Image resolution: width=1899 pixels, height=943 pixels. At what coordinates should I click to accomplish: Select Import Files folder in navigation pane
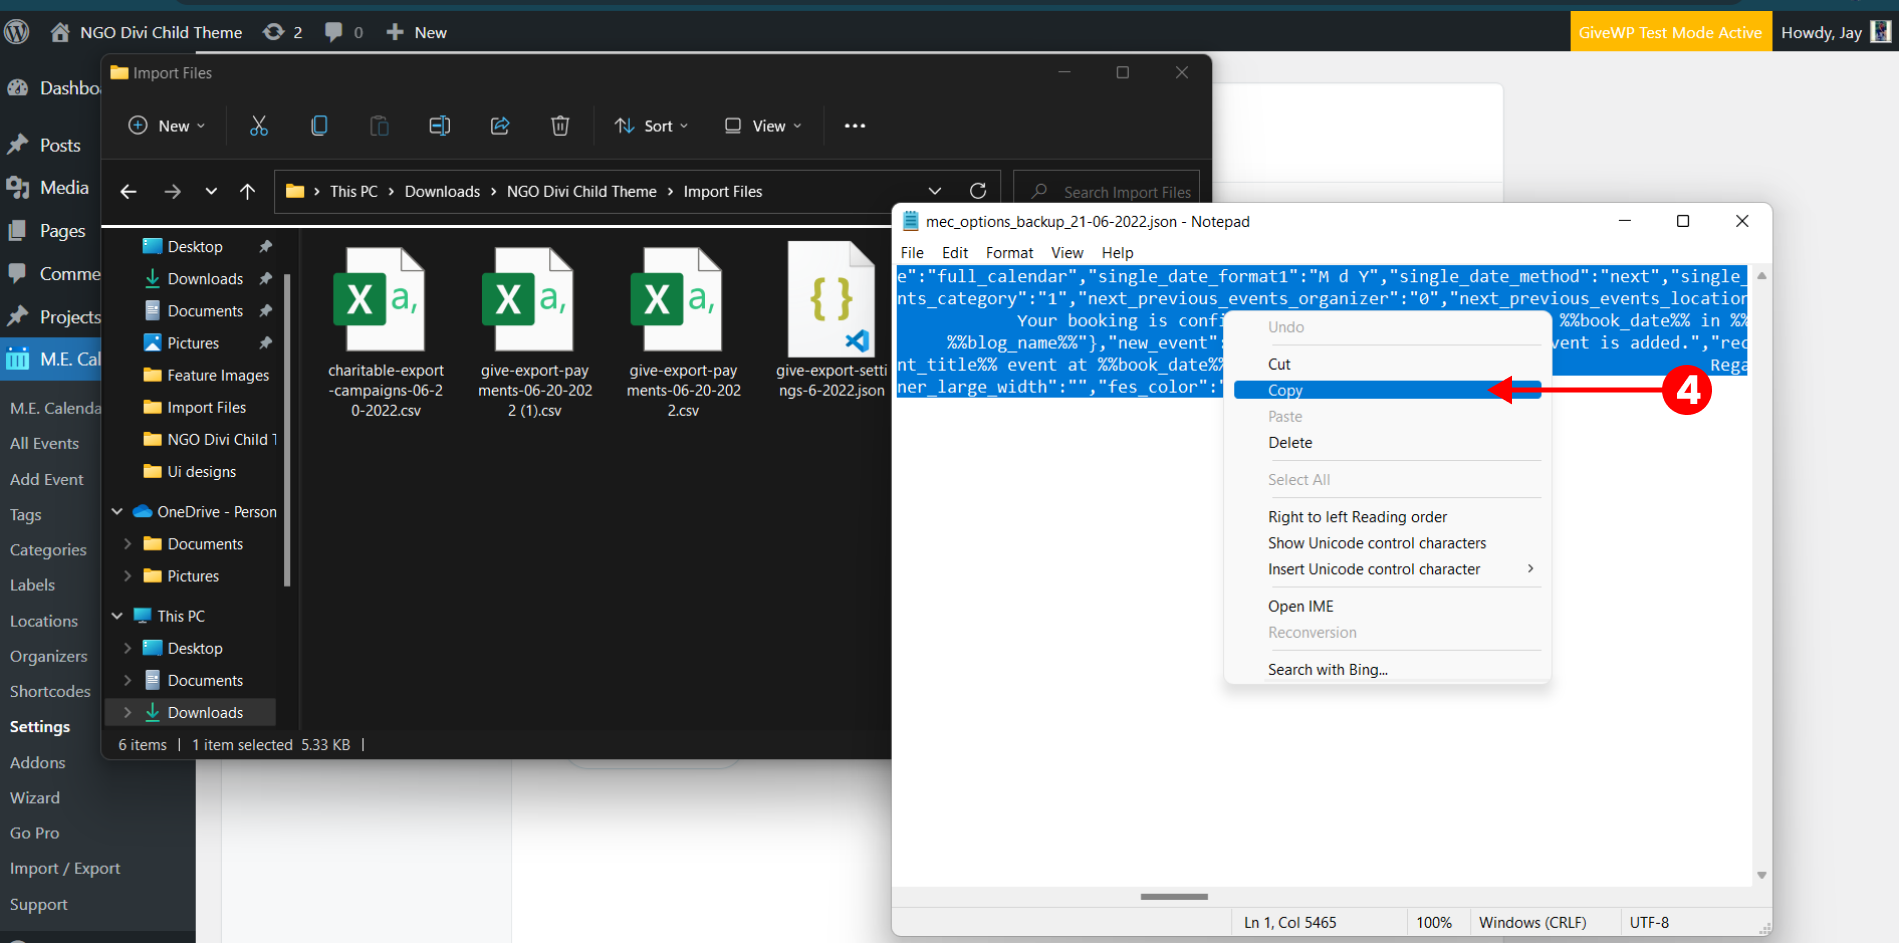195,407
